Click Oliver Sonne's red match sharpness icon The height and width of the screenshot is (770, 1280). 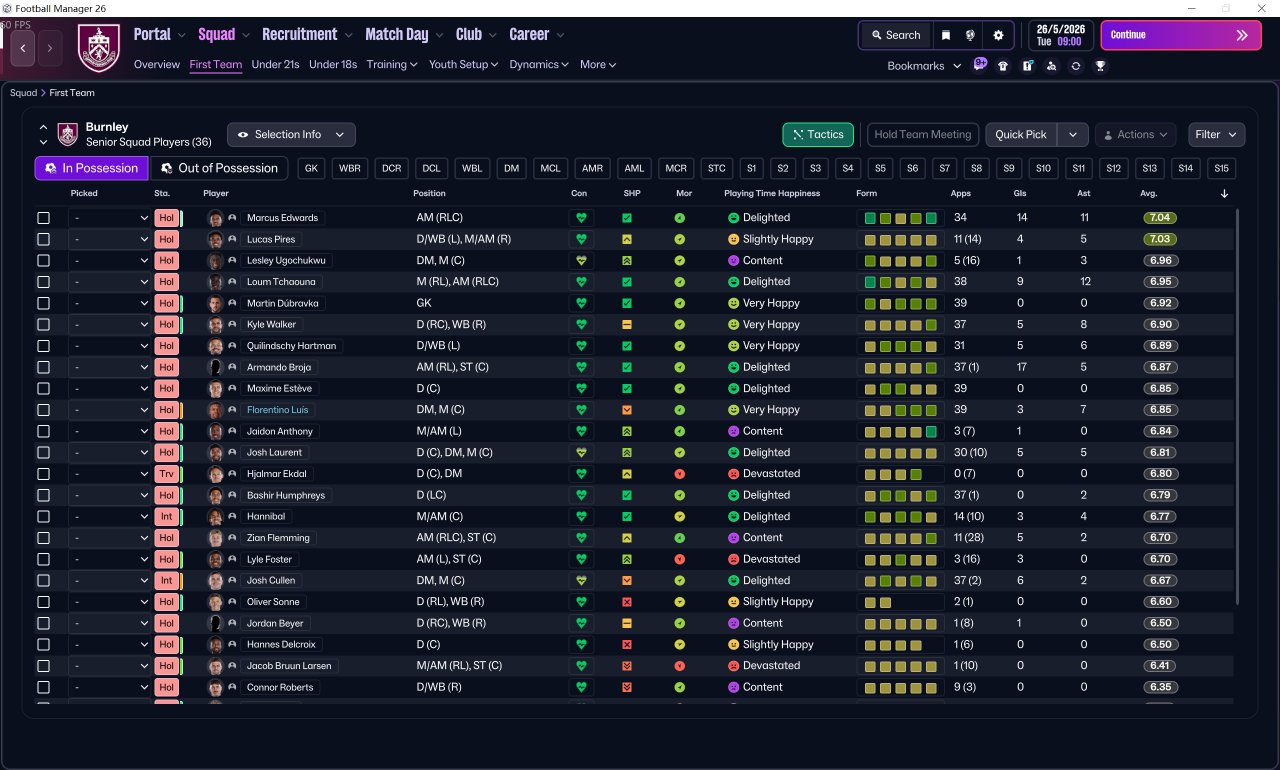(627, 602)
